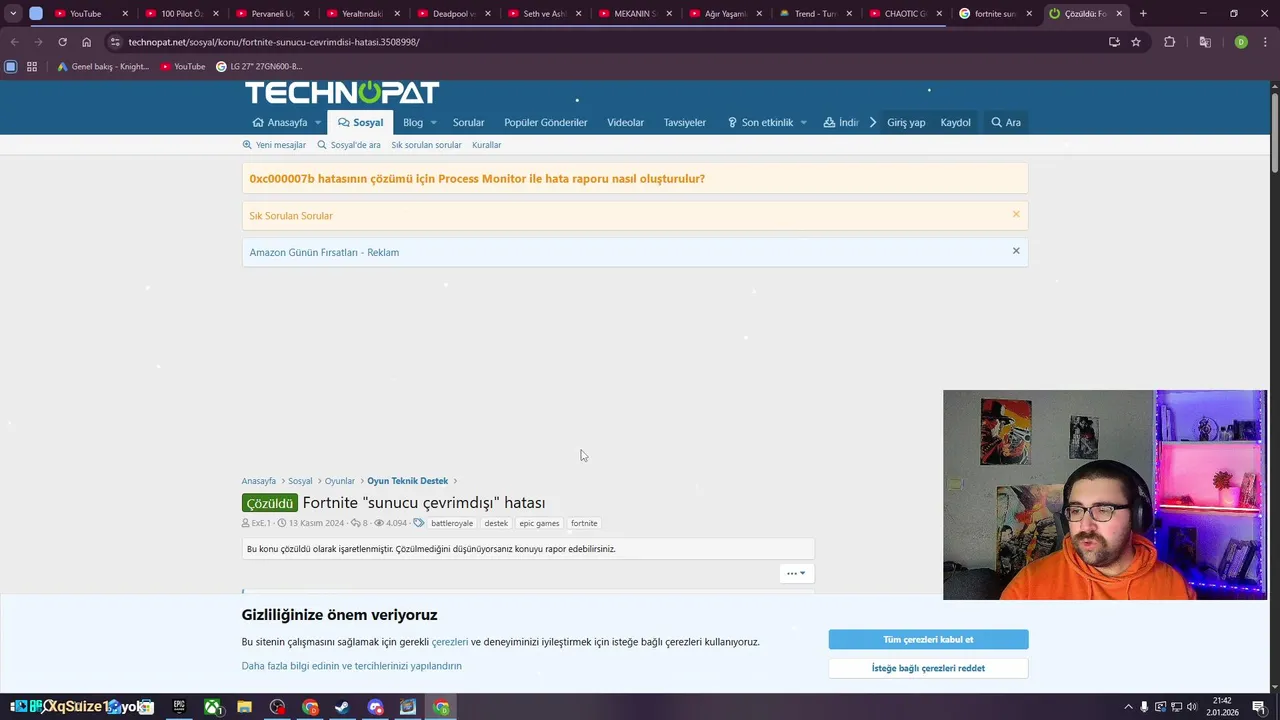Click Kaydol link
1280x720 pixels.
(955, 122)
